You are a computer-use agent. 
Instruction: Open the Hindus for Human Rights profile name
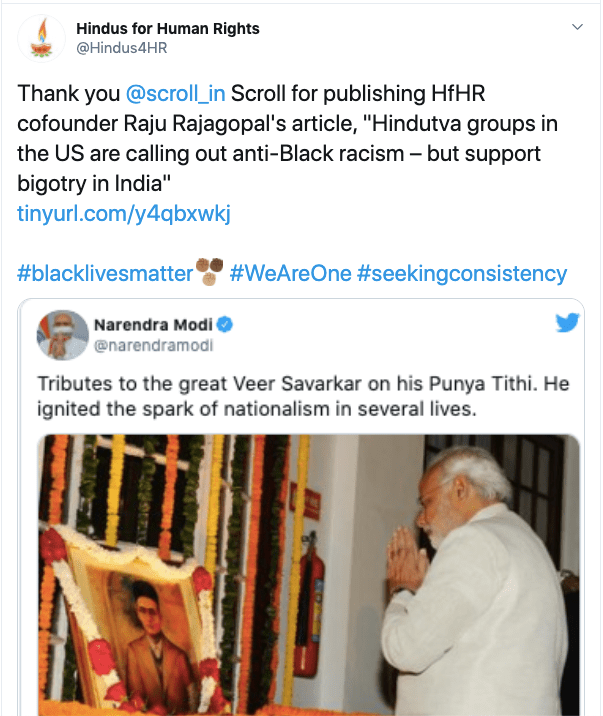pos(168,28)
